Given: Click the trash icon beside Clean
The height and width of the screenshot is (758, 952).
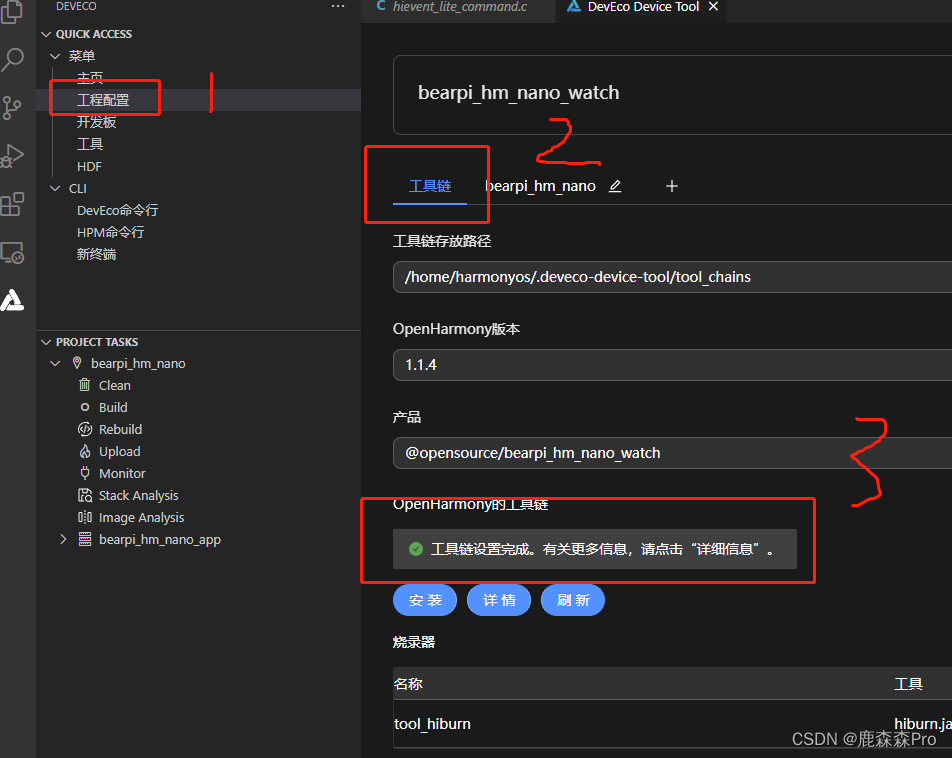Looking at the screenshot, I should [x=85, y=385].
